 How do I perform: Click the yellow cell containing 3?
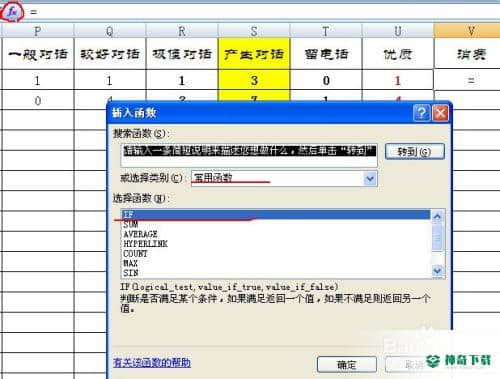coord(254,80)
